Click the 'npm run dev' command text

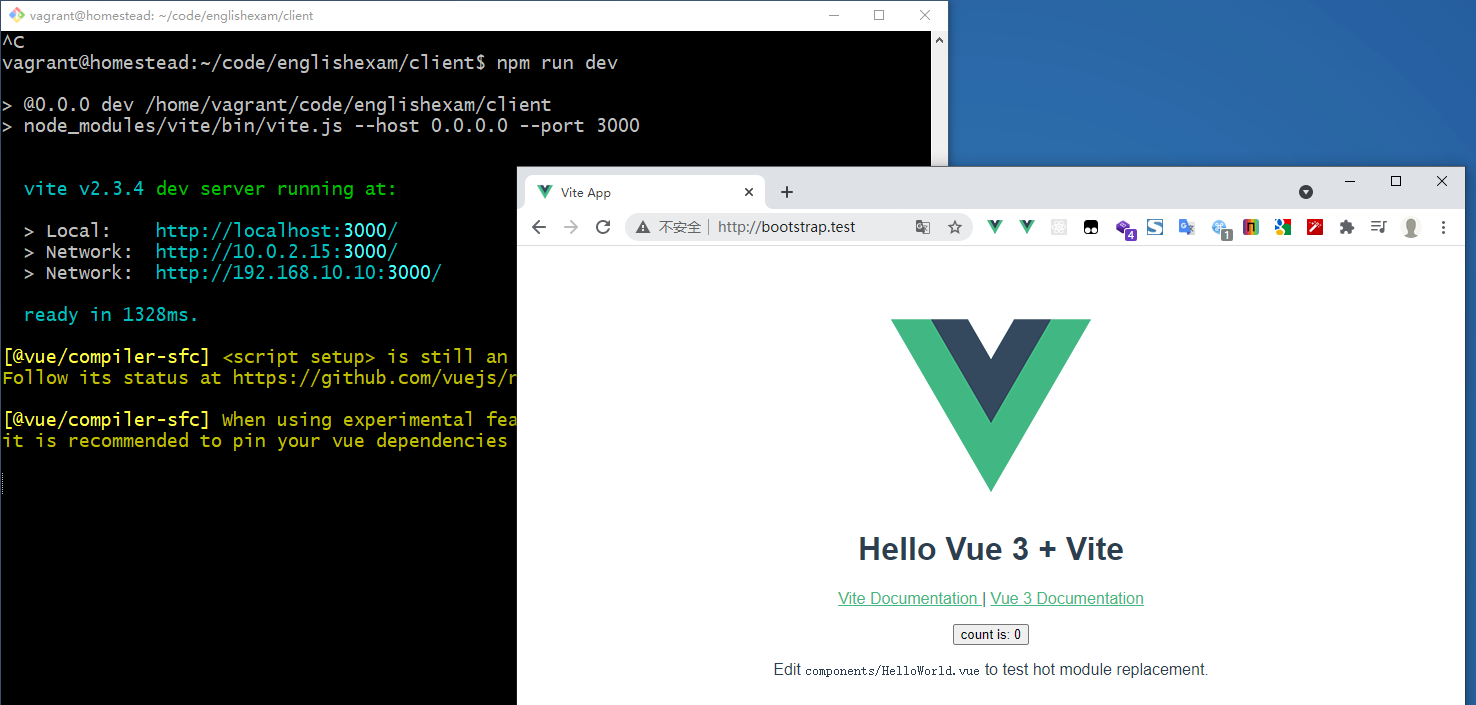[557, 62]
